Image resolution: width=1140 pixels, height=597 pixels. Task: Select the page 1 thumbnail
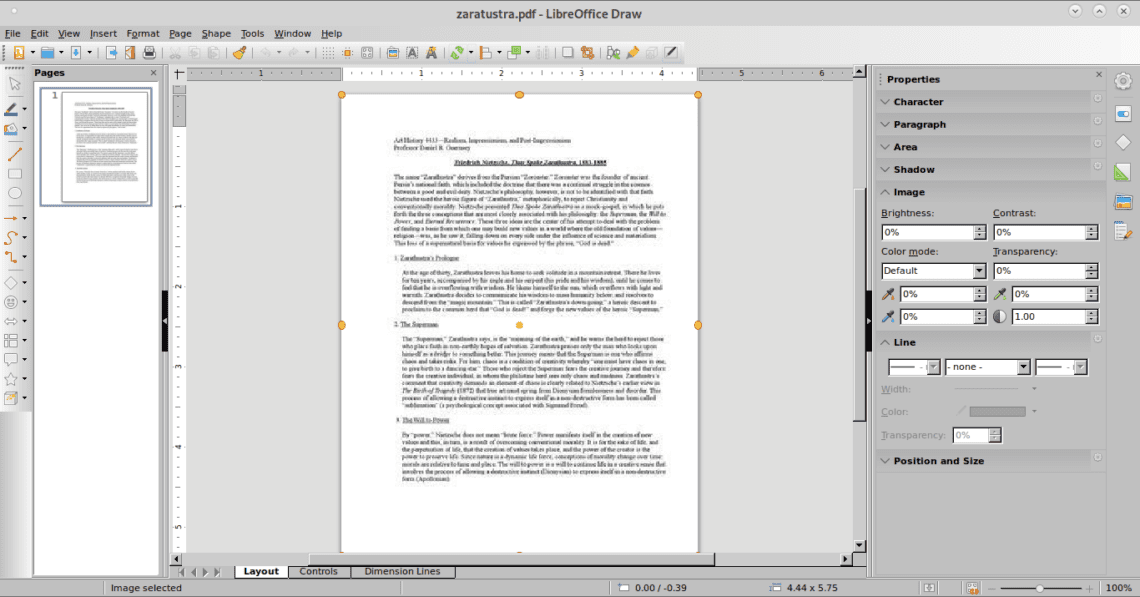point(96,146)
